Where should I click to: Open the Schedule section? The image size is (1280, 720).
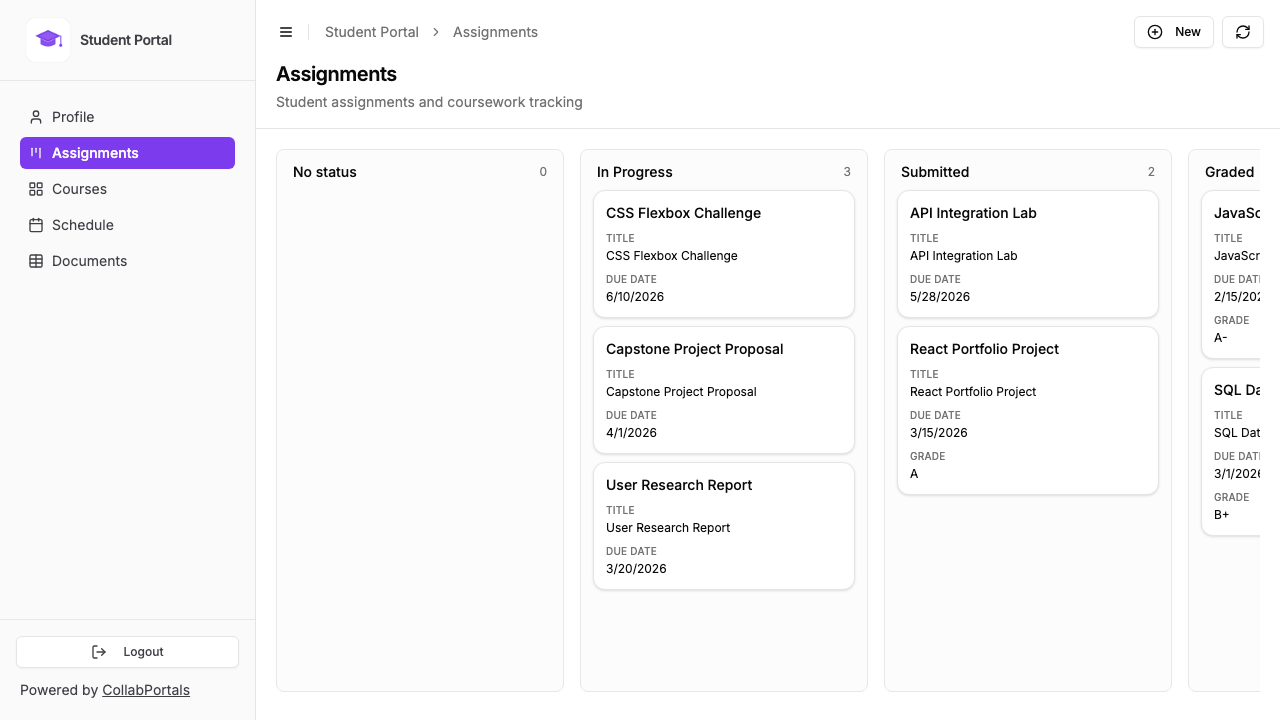[127, 225]
